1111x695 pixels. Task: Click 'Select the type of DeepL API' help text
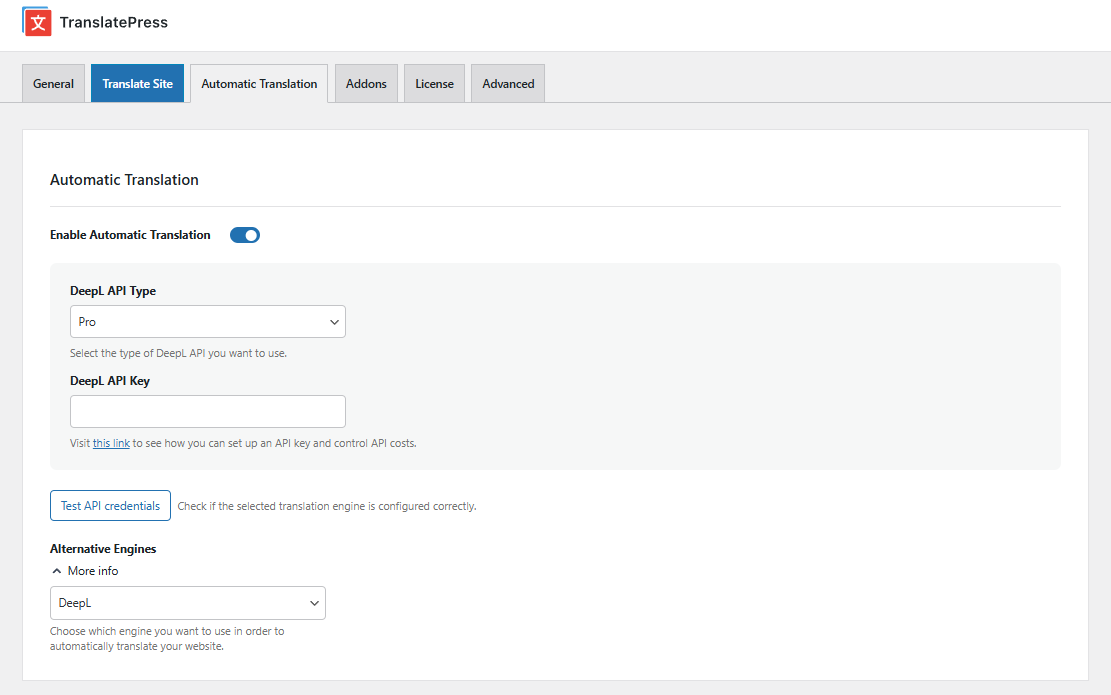(x=179, y=354)
